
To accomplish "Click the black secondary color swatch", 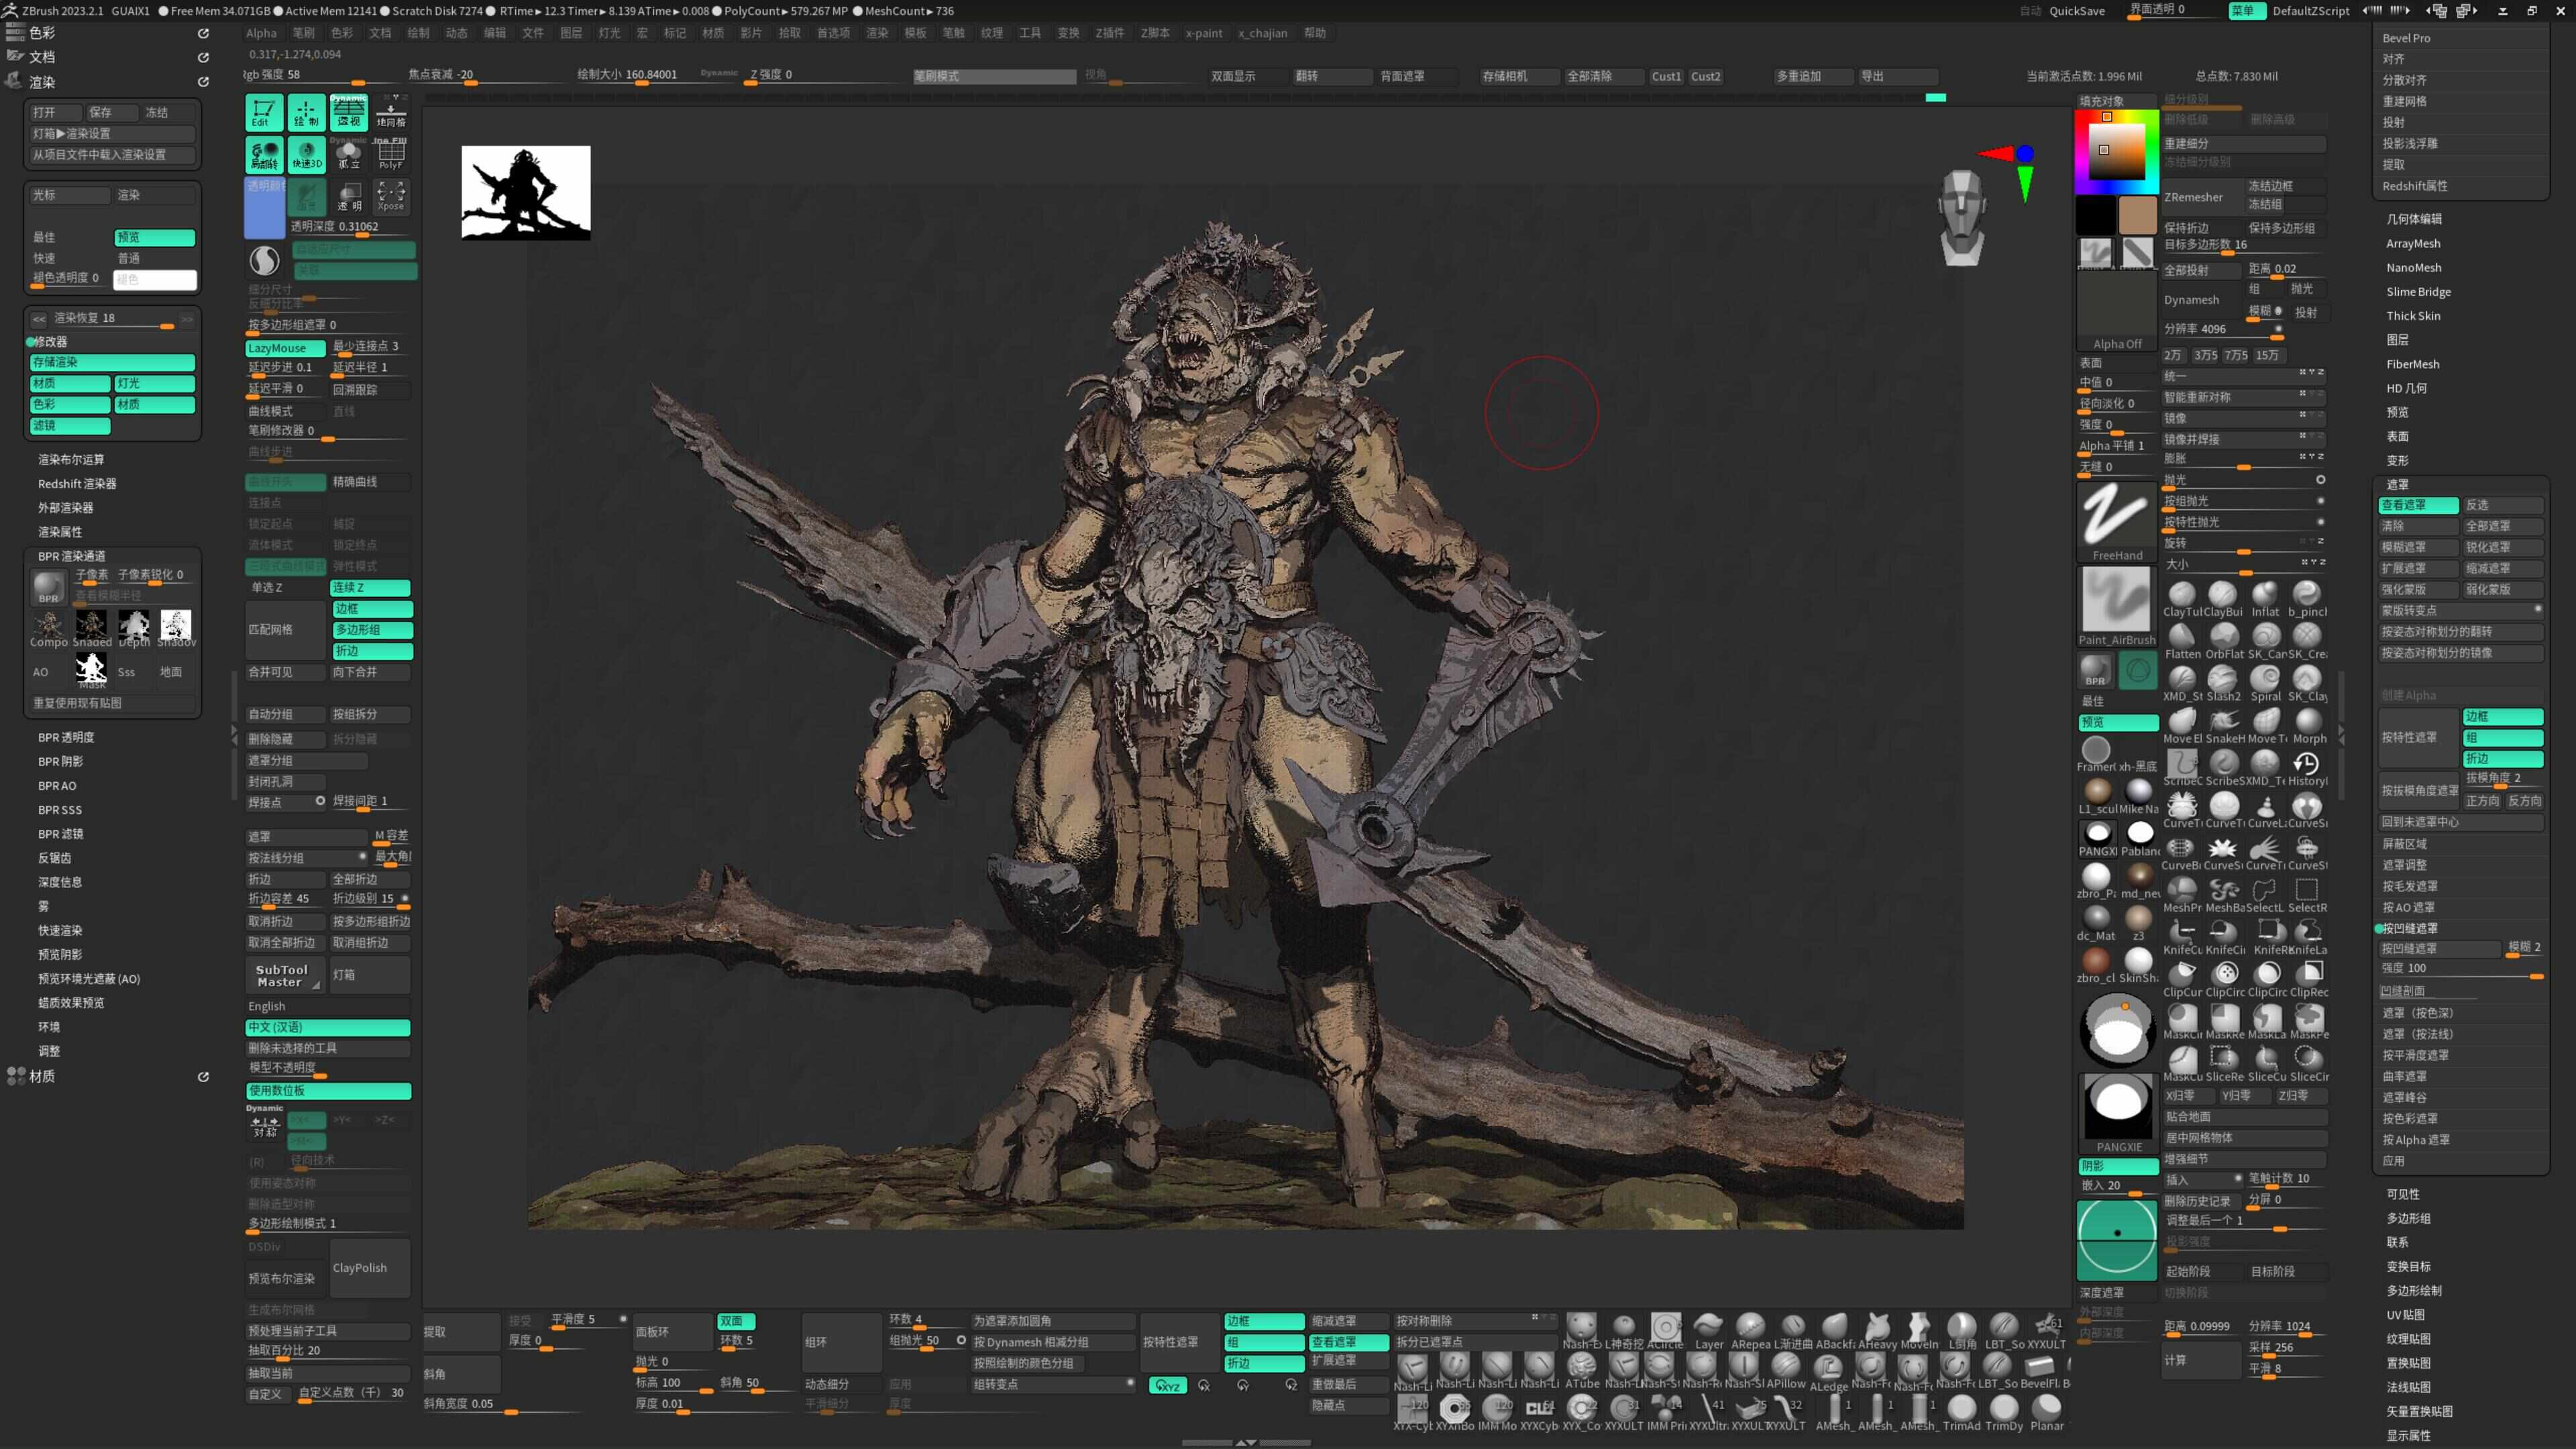I will [x=2095, y=215].
